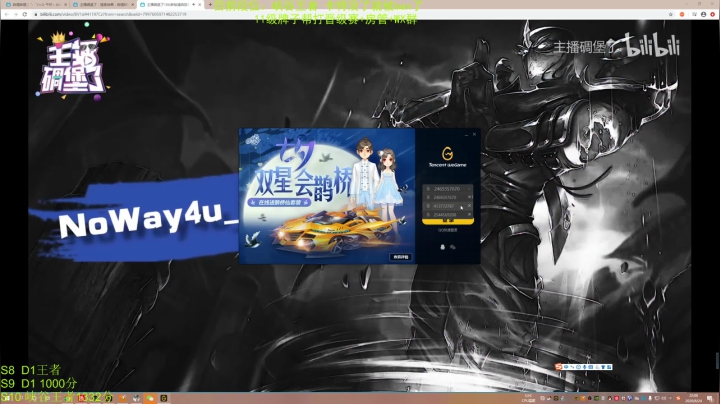Click the Sogou S logo on input toolbar
720x404 pixels.
tap(558, 367)
